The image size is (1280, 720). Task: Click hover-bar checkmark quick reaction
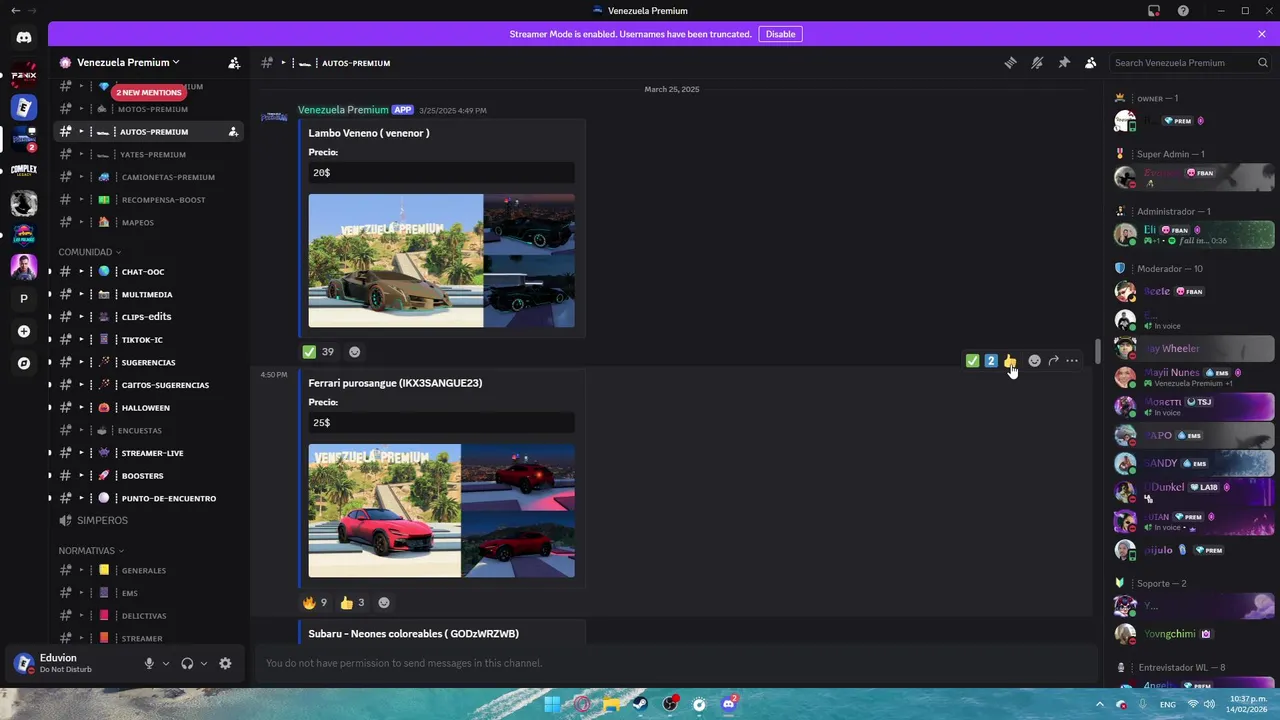972,361
